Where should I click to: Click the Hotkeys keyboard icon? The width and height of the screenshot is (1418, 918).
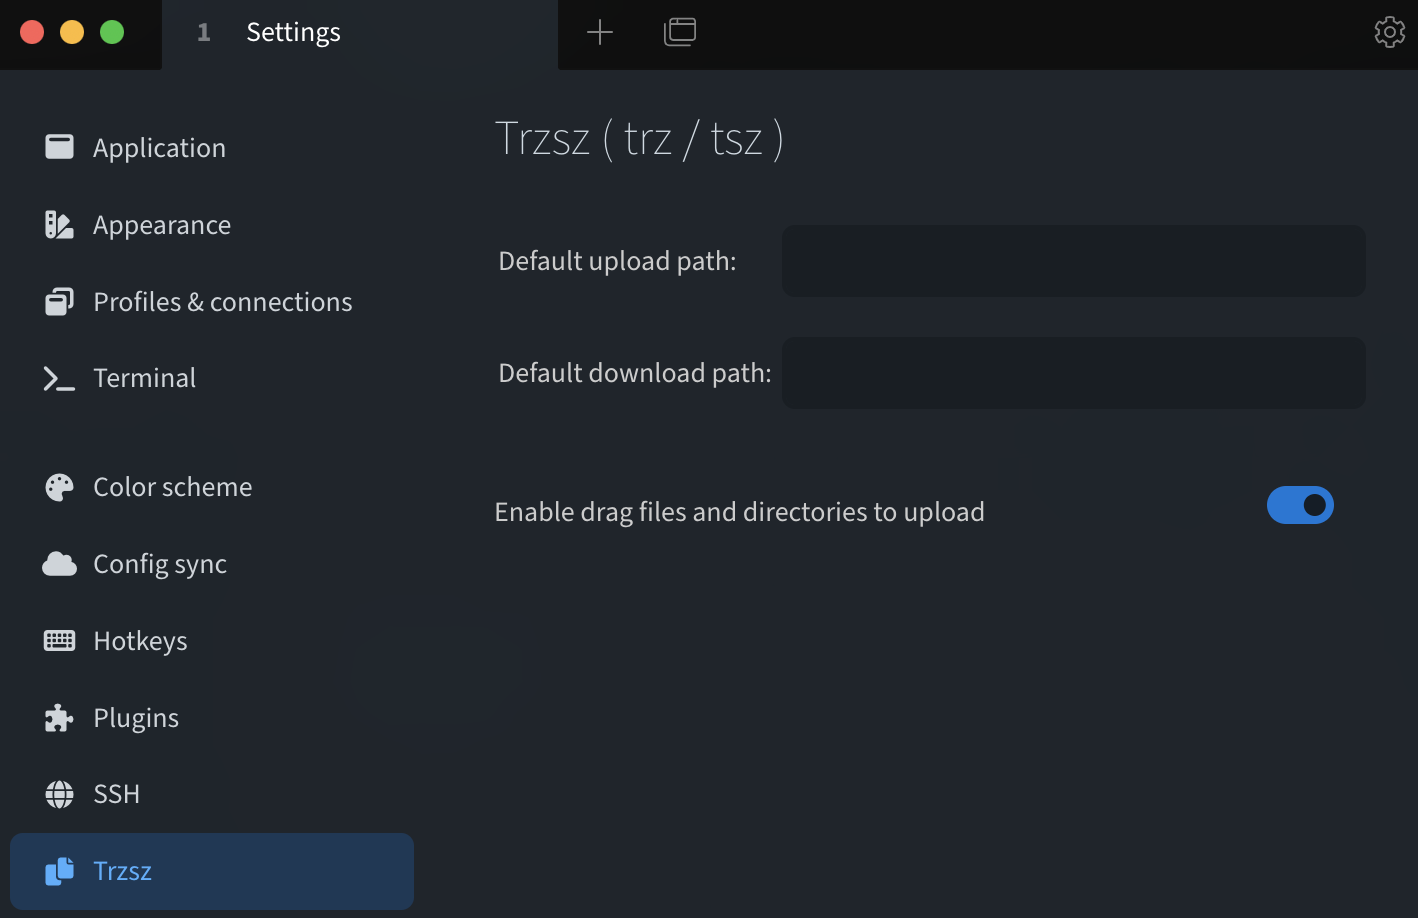pos(59,641)
